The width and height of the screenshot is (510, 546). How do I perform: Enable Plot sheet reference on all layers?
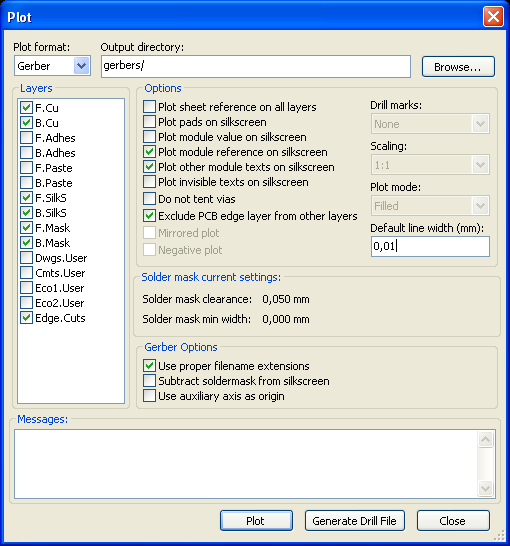click(149, 107)
